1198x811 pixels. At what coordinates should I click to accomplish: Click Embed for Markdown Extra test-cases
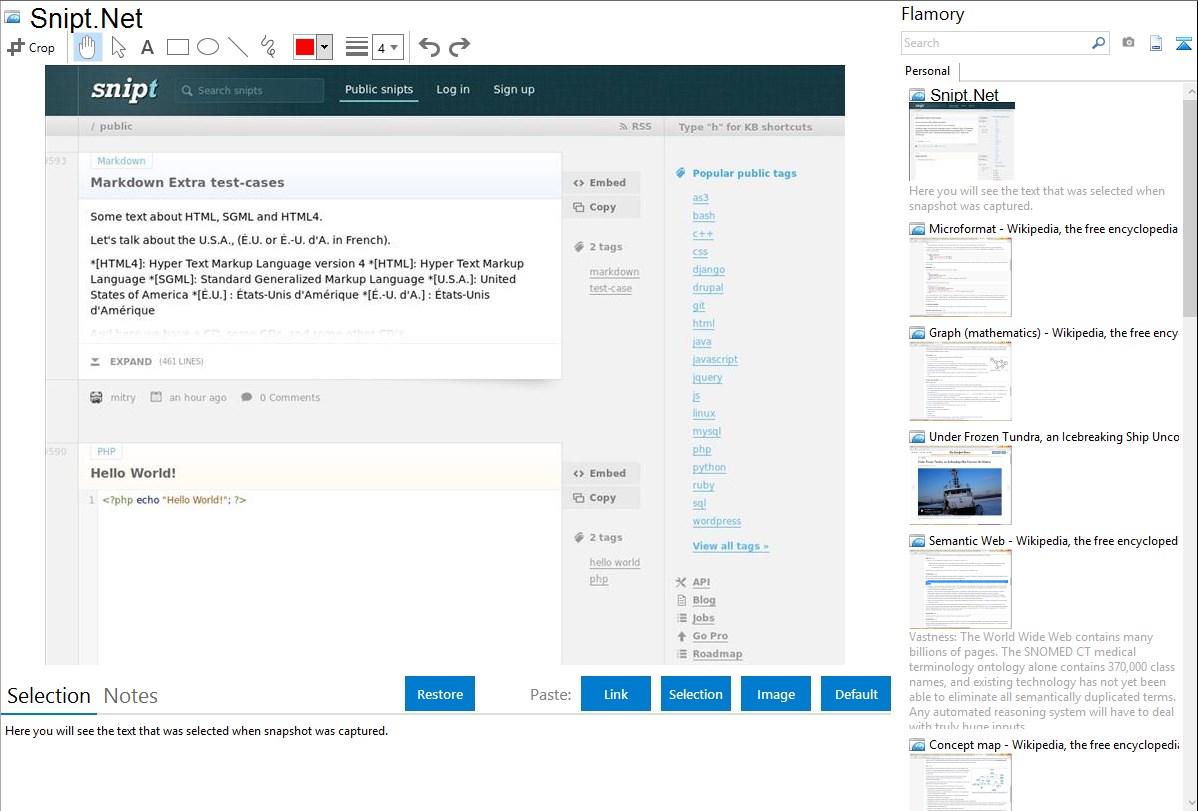600,183
